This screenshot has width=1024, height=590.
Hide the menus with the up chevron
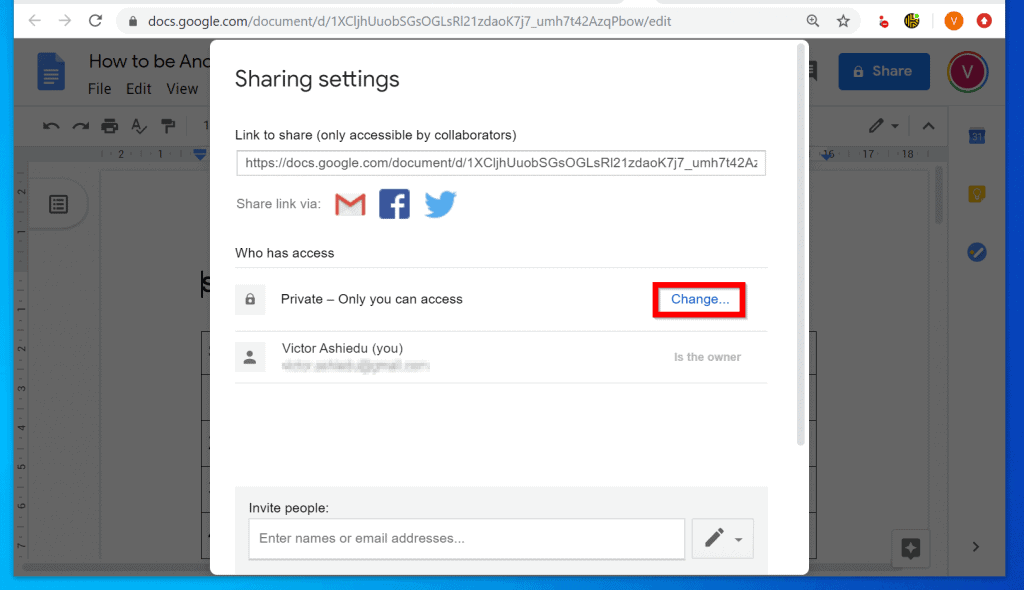928,126
